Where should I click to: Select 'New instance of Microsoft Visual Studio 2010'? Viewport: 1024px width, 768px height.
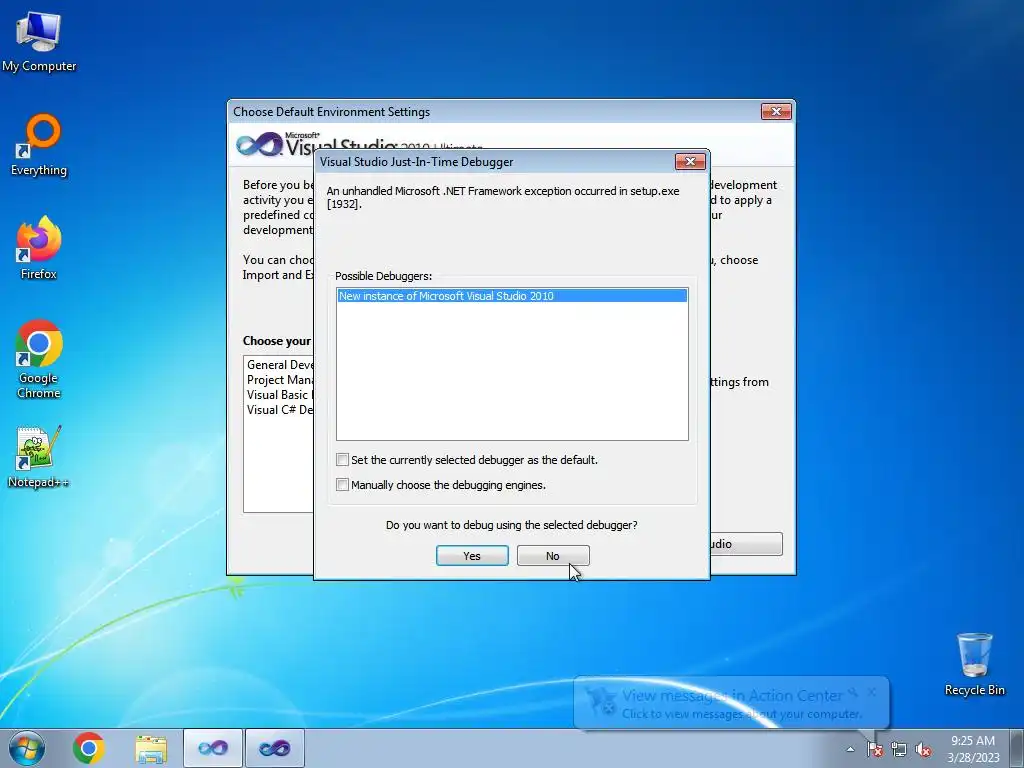tap(512, 296)
